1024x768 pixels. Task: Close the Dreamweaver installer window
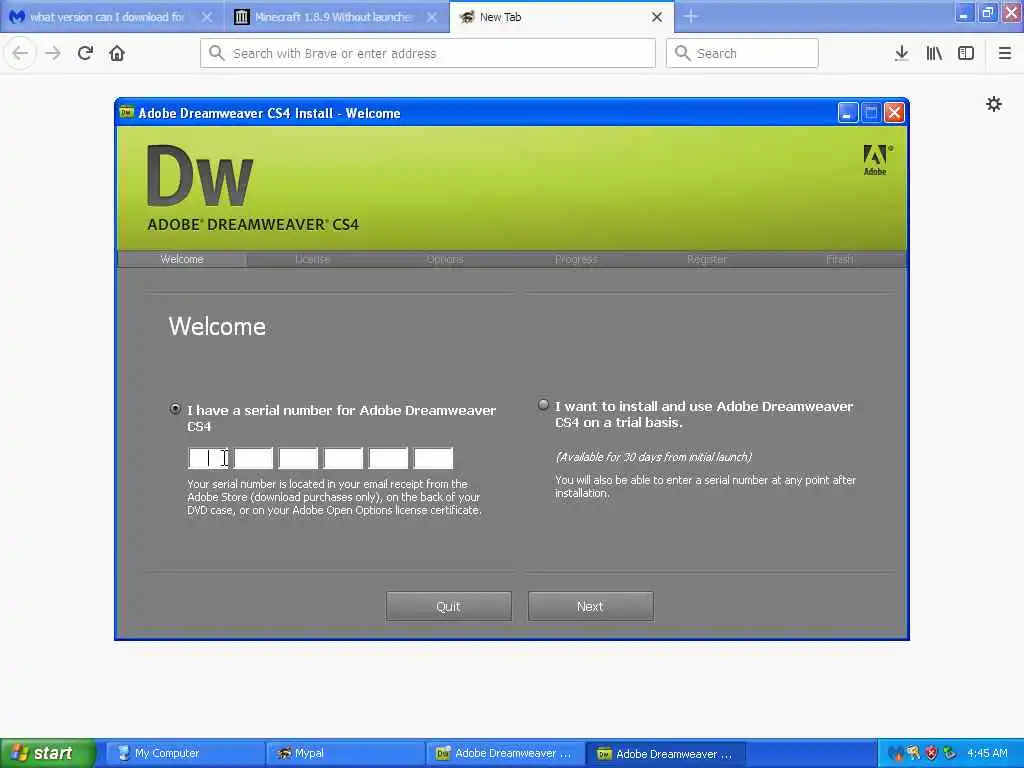click(x=894, y=113)
